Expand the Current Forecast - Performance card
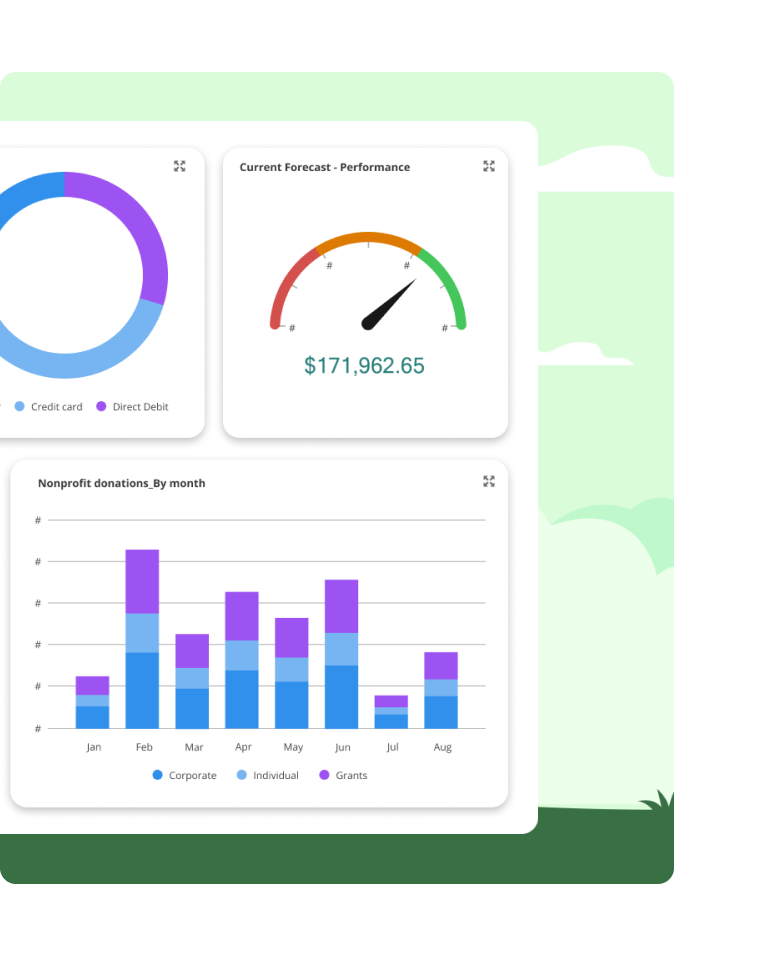The height and width of the screenshot is (957, 767). tap(489, 166)
